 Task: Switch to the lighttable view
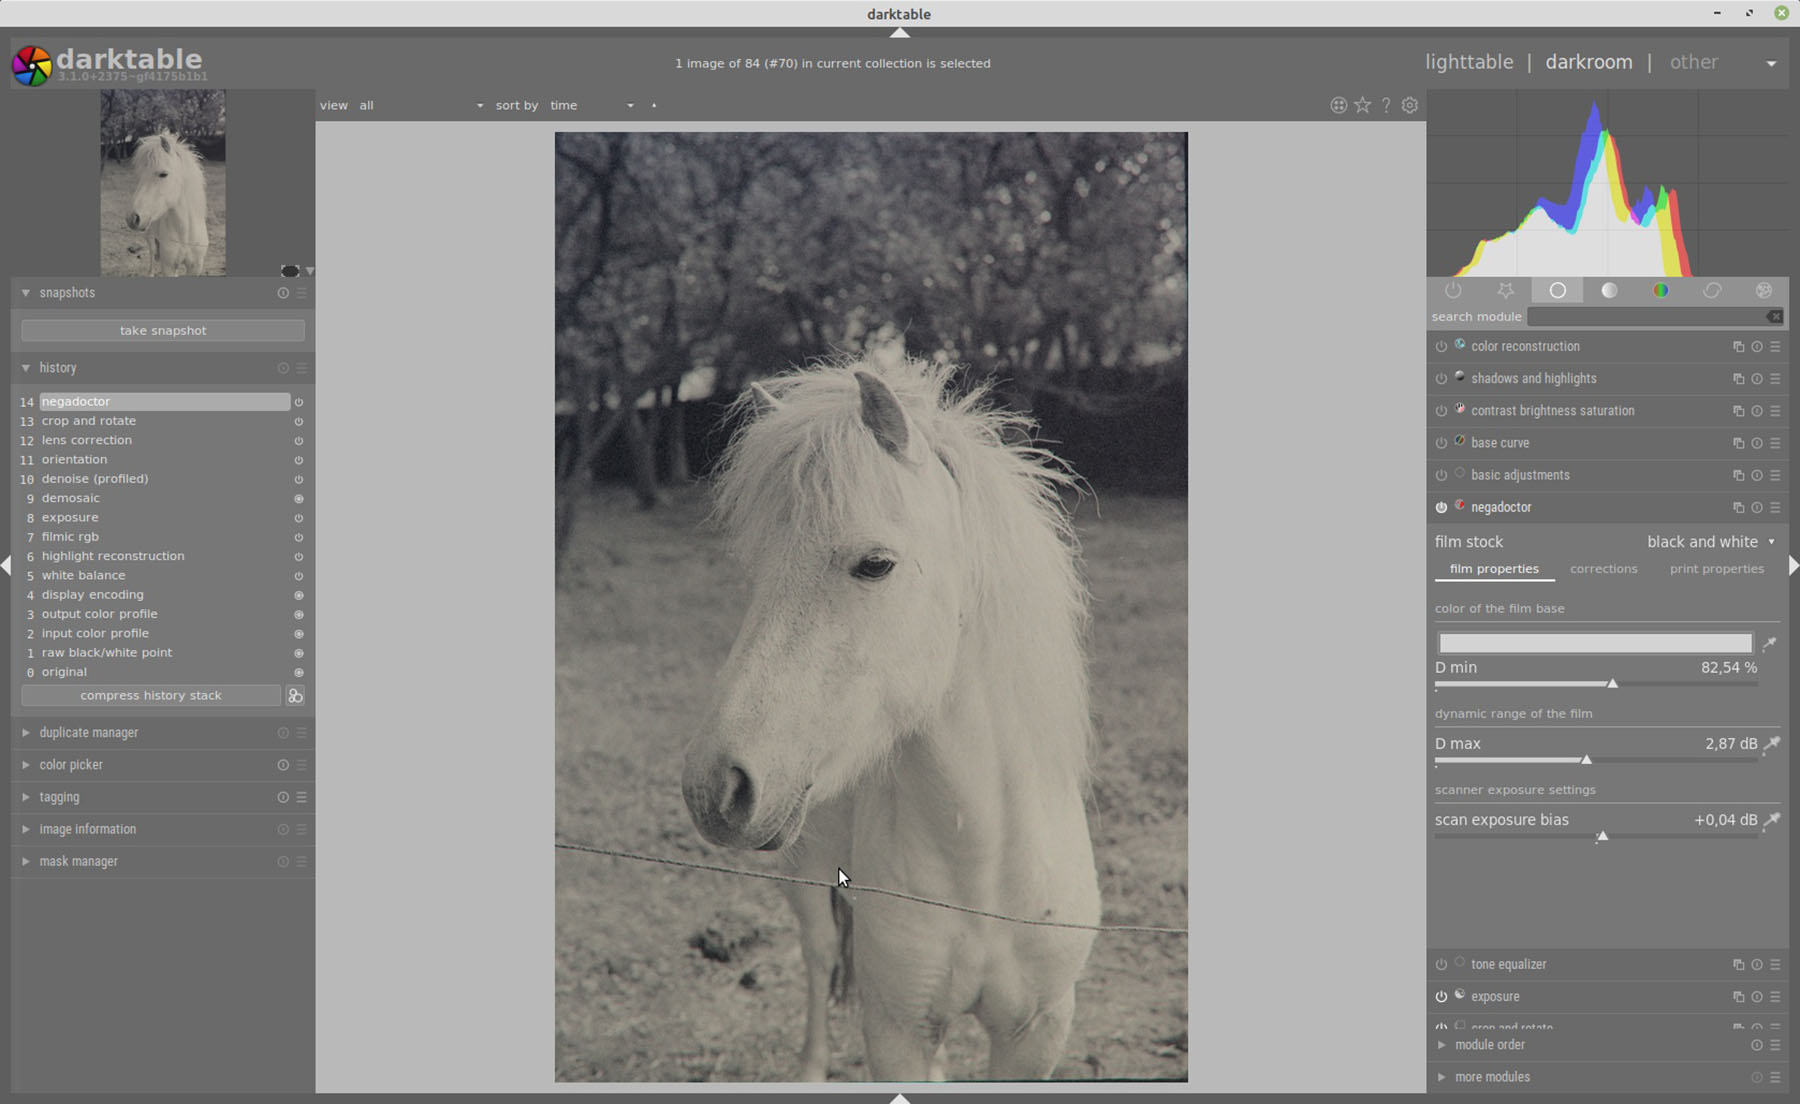1468,61
